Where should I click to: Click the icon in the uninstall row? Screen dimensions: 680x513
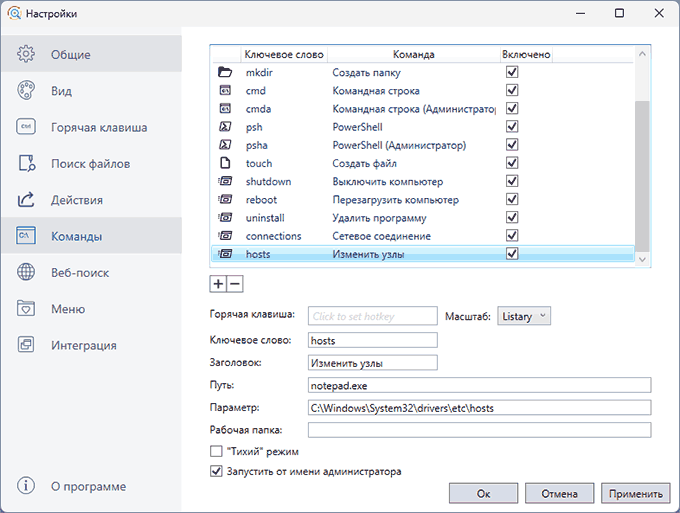225,217
